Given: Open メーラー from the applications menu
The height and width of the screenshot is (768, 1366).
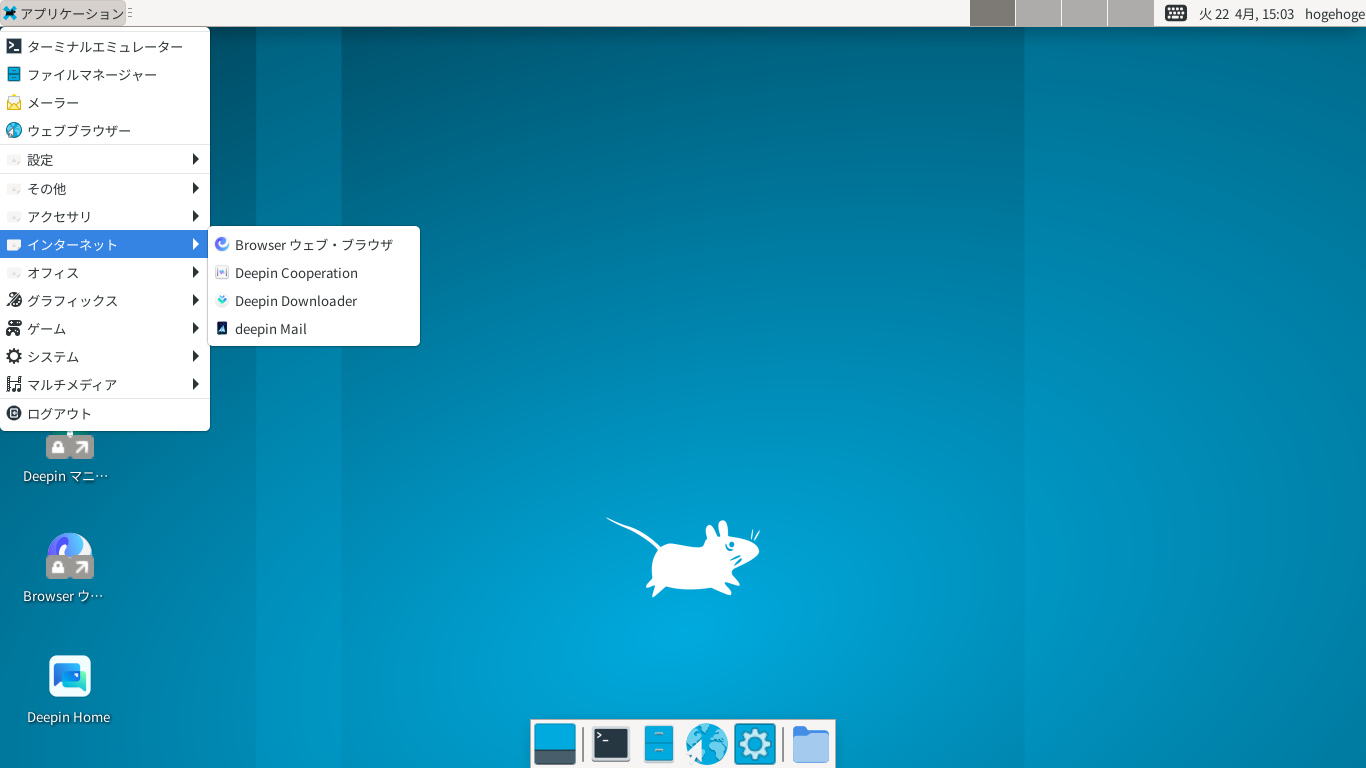Looking at the screenshot, I should click(105, 102).
